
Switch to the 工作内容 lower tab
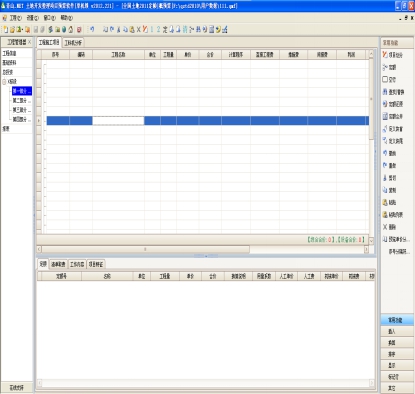pyautogui.click(x=77, y=264)
